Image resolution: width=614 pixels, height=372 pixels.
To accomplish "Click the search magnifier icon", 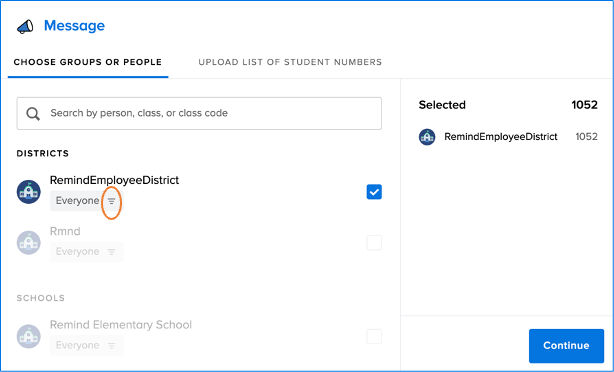I will click(x=33, y=114).
